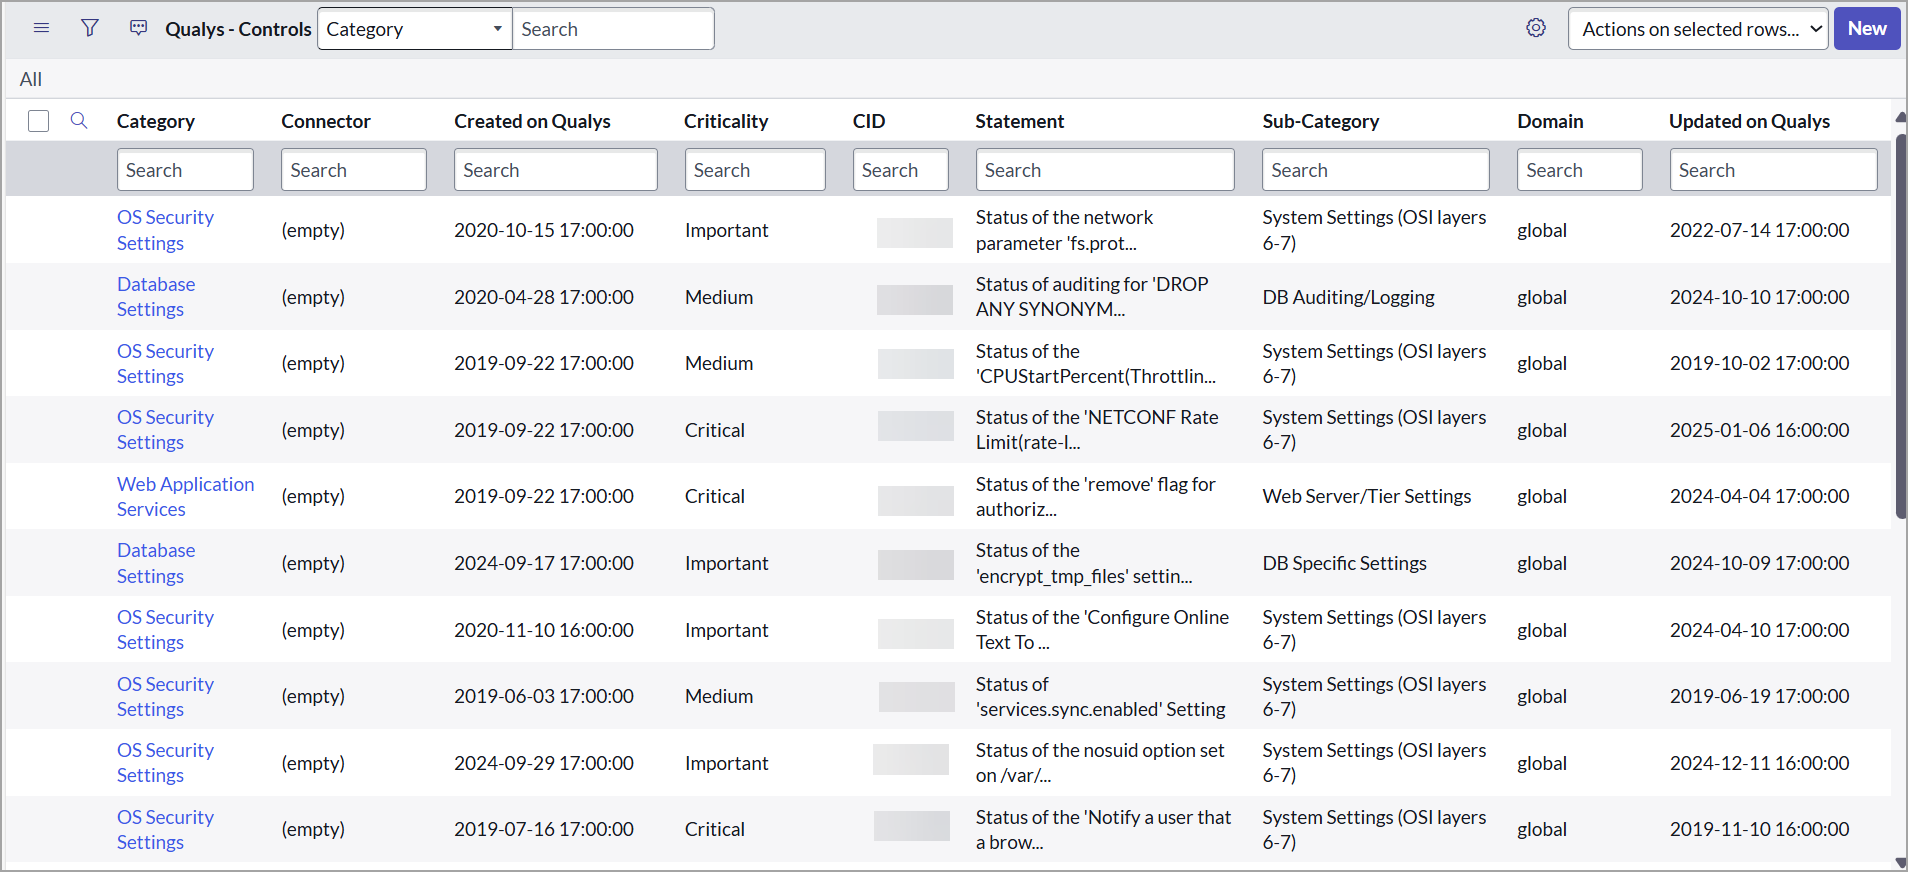Select the 'DB Auditing/Logging' sub-category cell
Image resolution: width=1908 pixels, height=872 pixels.
1348,297
